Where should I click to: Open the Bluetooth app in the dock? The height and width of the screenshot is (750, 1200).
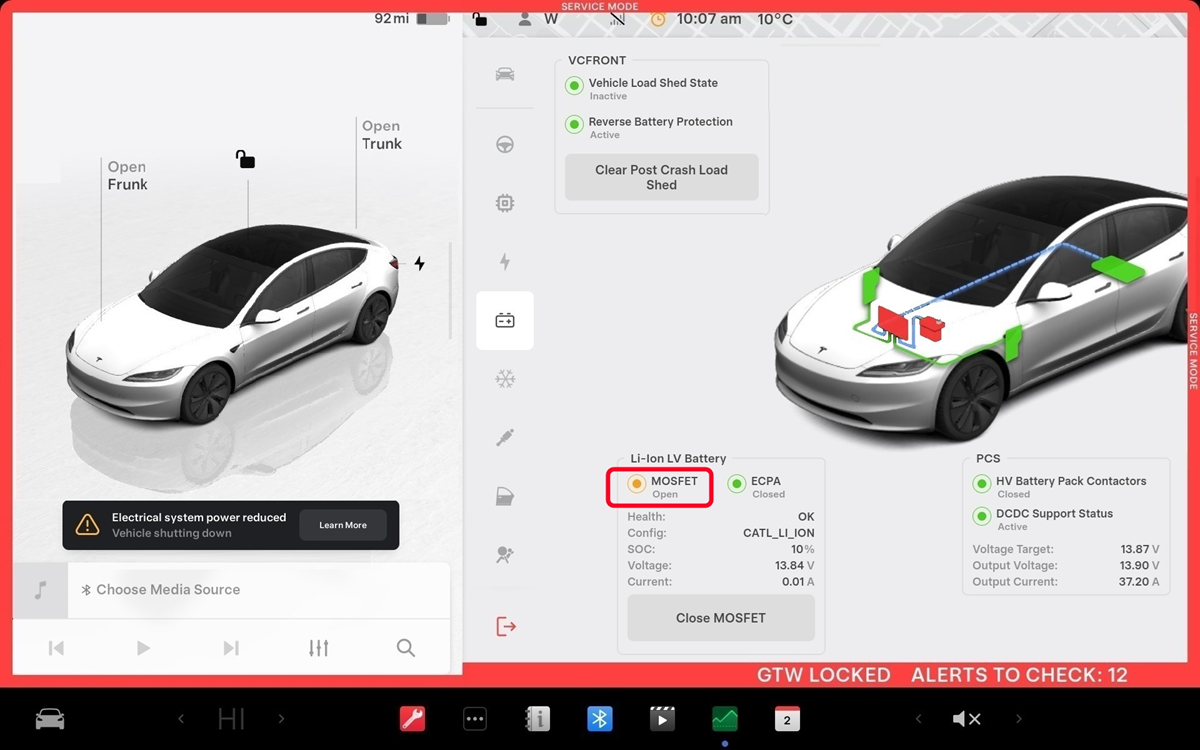(x=599, y=719)
